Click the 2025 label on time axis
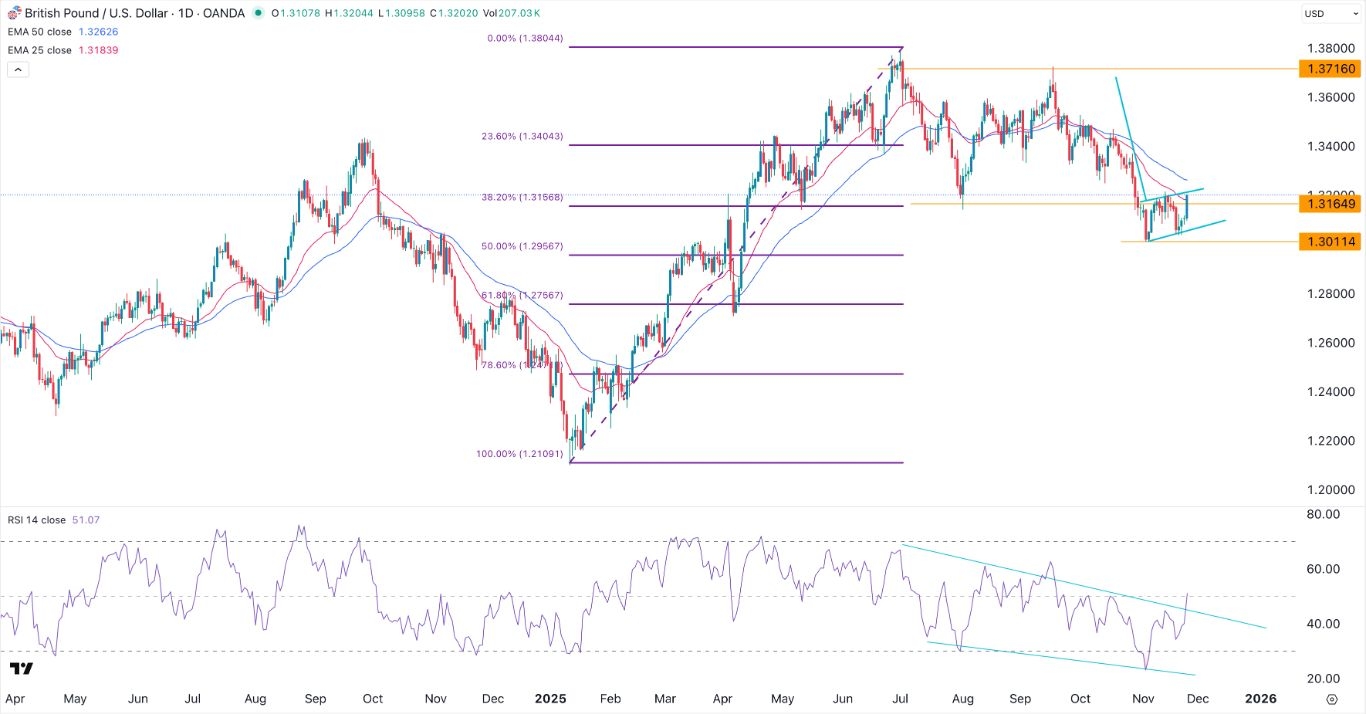 click(x=551, y=699)
